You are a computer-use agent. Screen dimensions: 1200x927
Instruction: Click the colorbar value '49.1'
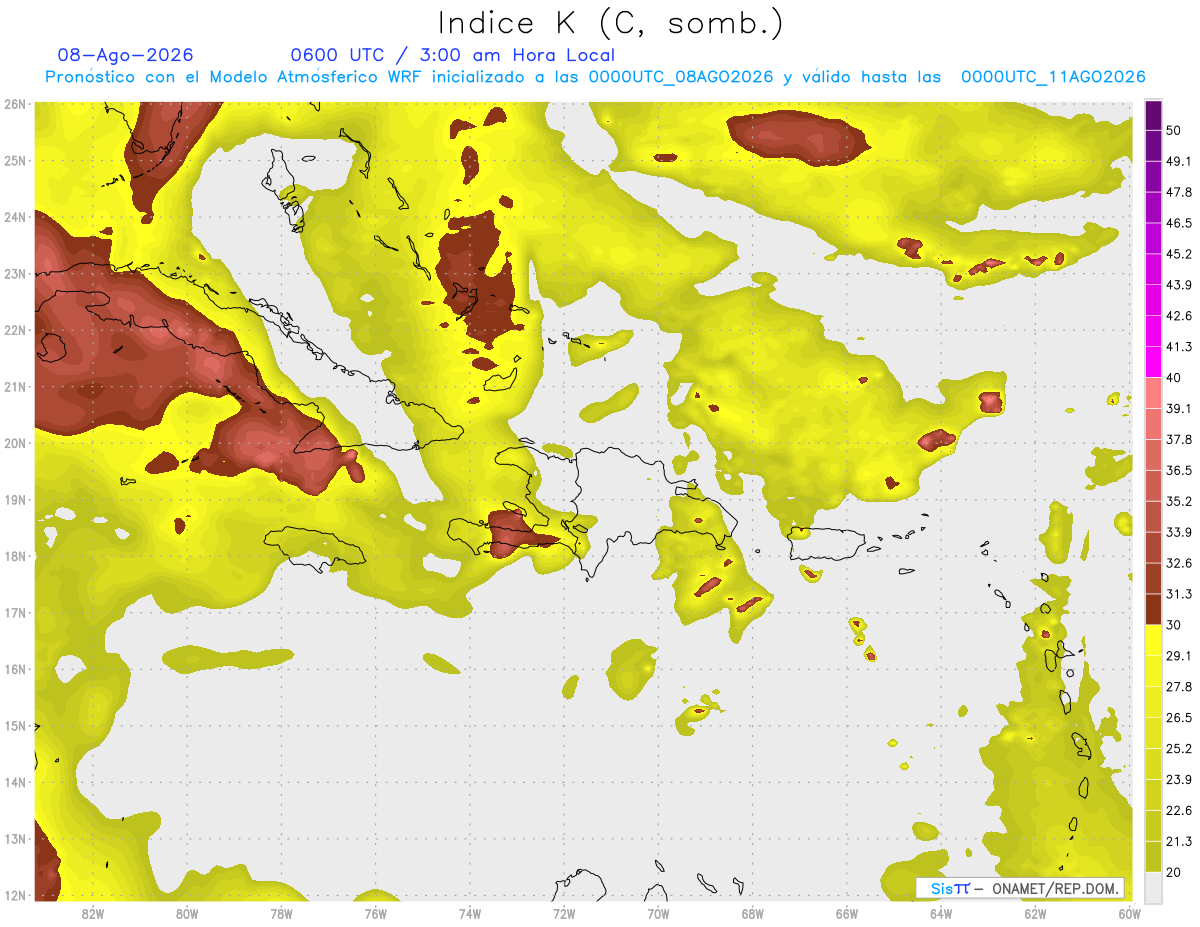(x=1179, y=161)
